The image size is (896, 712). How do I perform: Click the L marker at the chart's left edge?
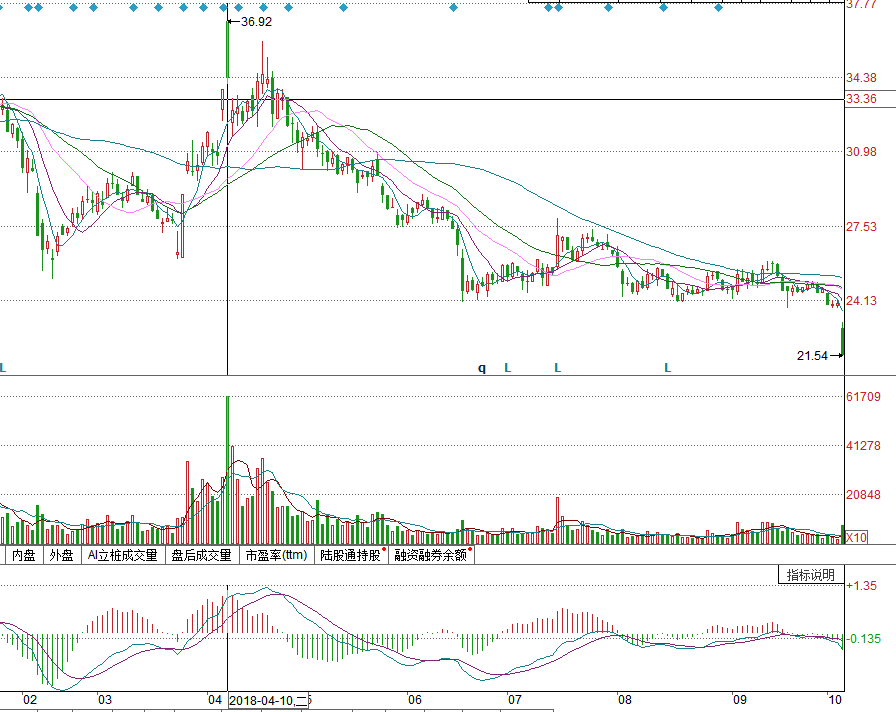pyautogui.click(x=2, y=367)
